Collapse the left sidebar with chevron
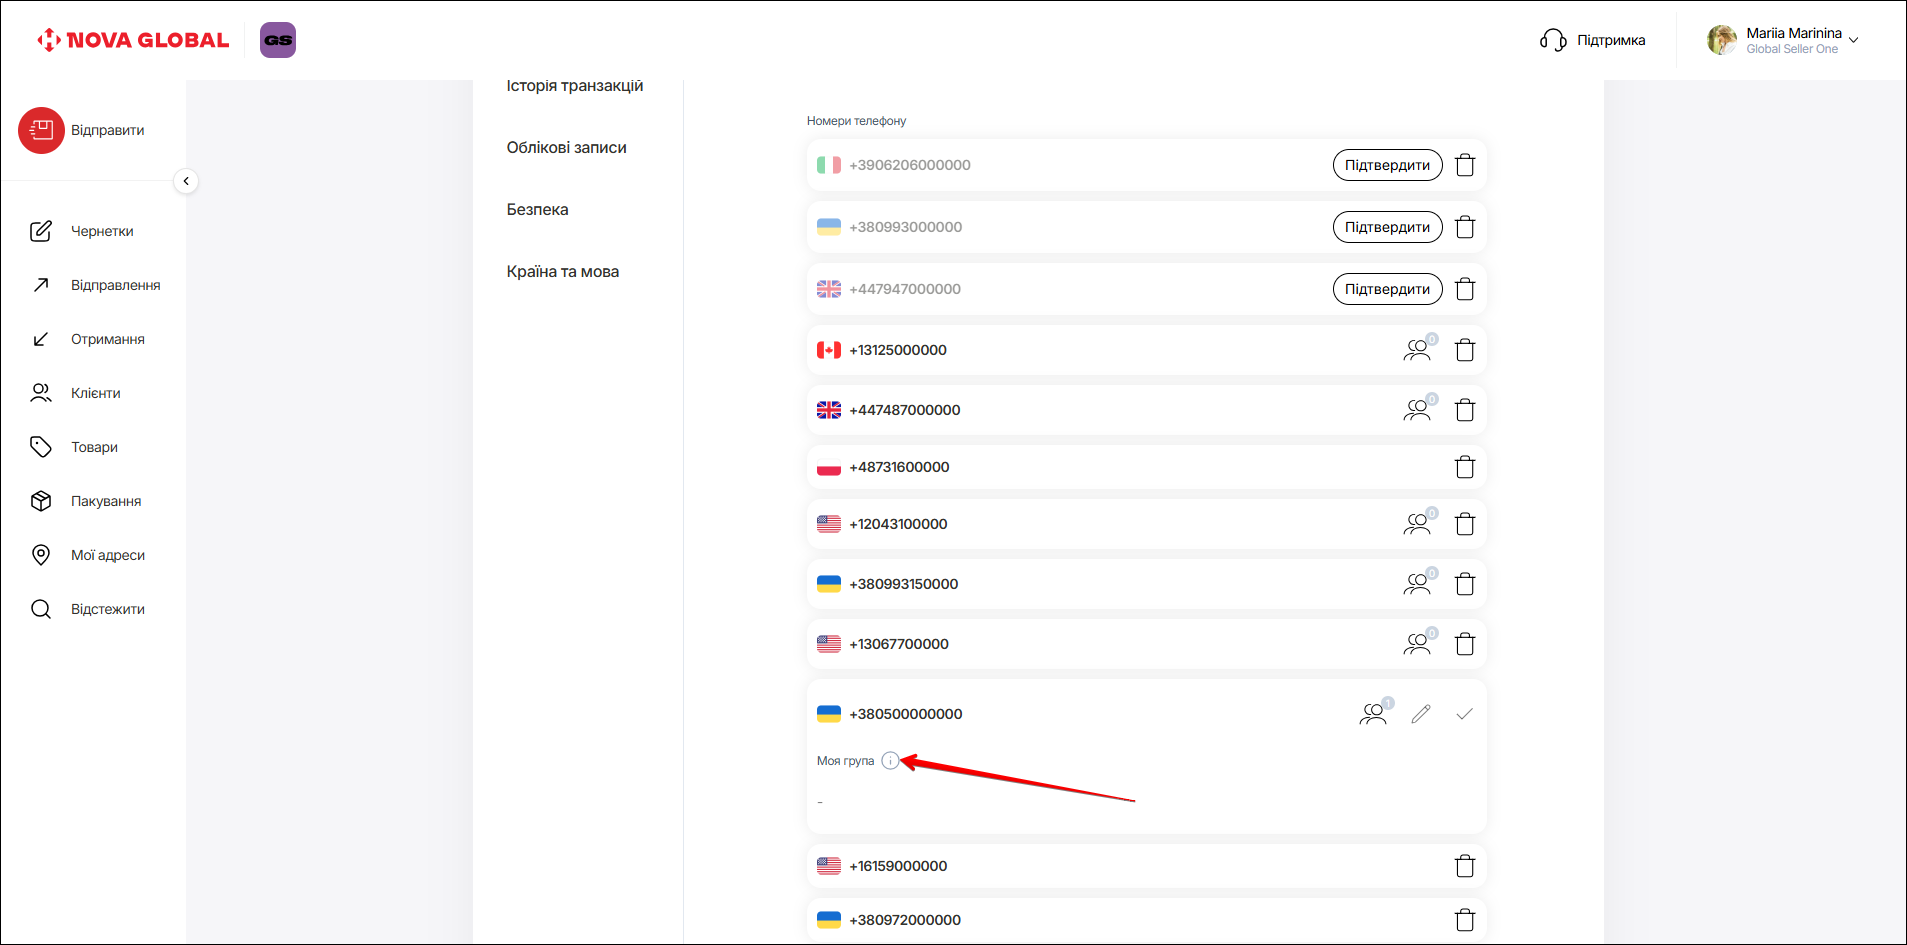Screen dimensions: 1907x945 tap(186, 181)
